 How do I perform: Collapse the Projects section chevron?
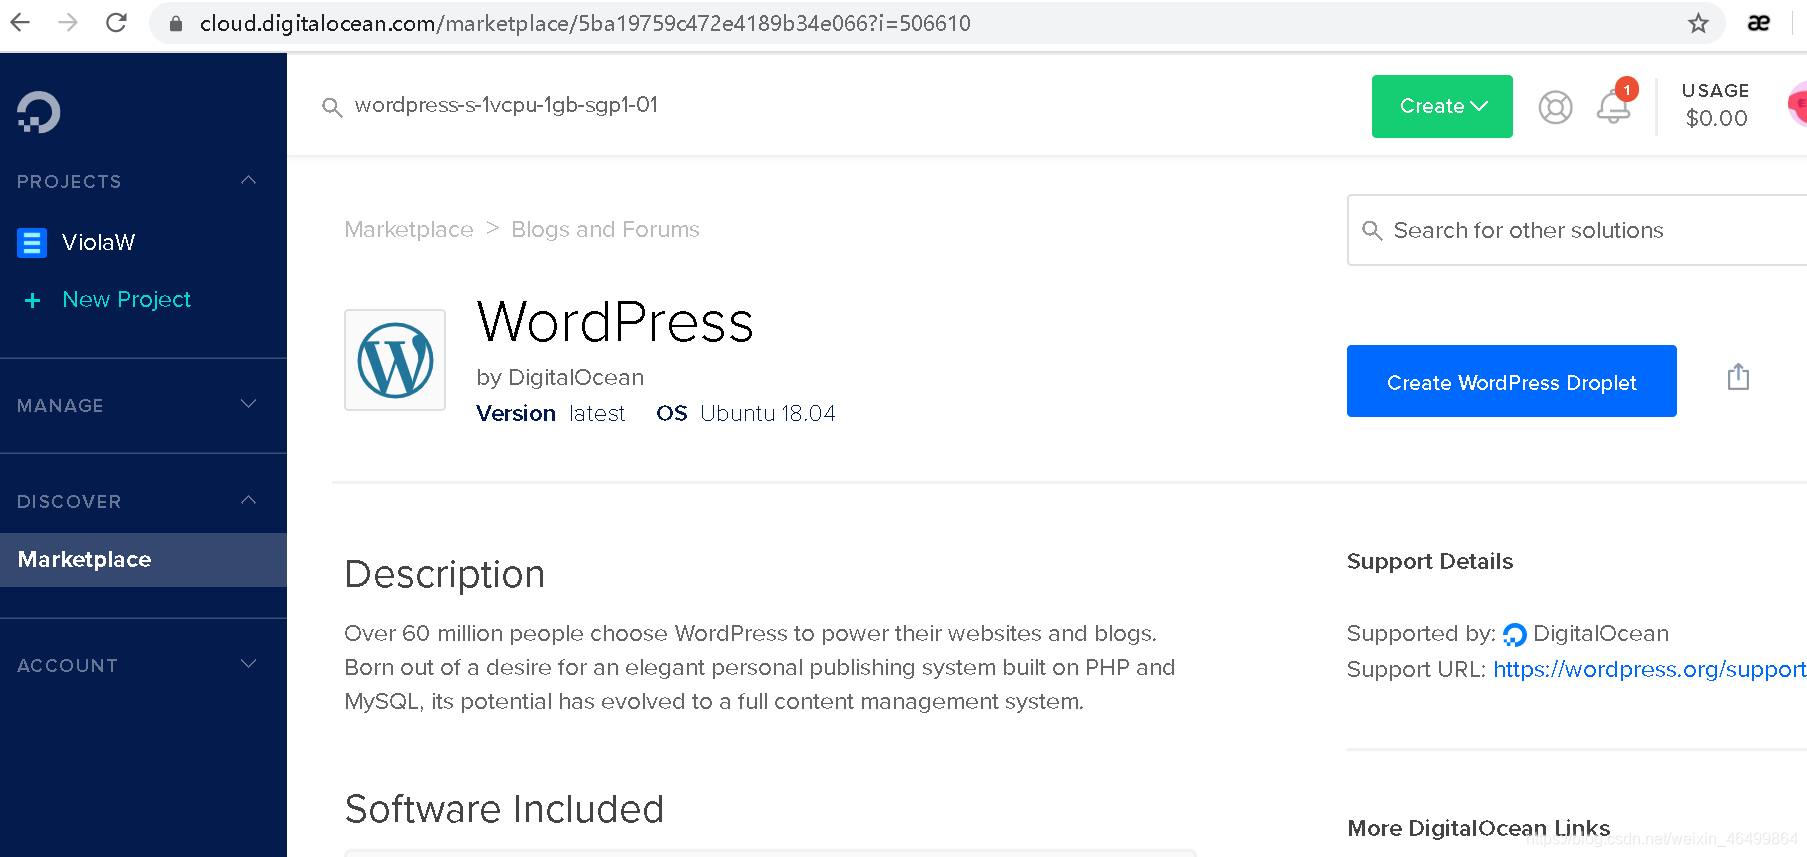(249, 180)
